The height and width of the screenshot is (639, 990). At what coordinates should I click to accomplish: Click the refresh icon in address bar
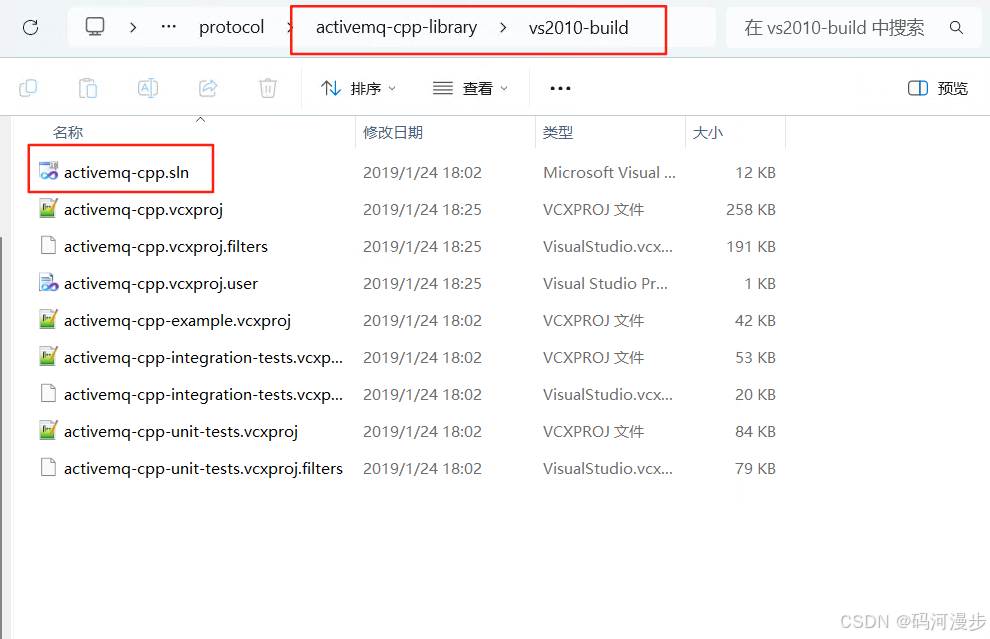tap(30, 27)
